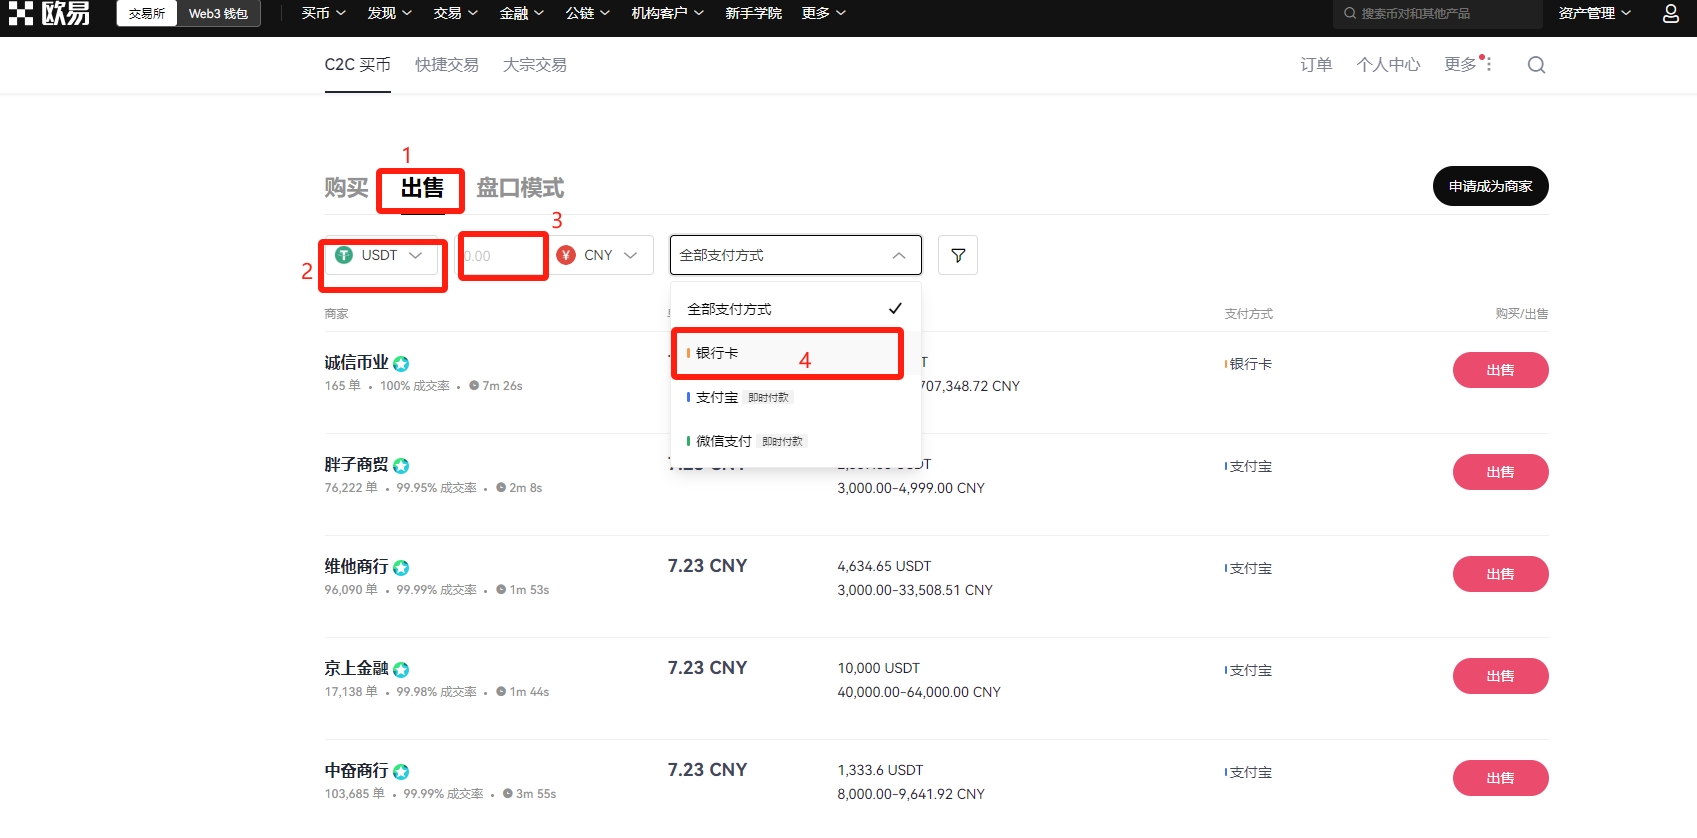Click 出售 button for 胖子商贸

1500,472
